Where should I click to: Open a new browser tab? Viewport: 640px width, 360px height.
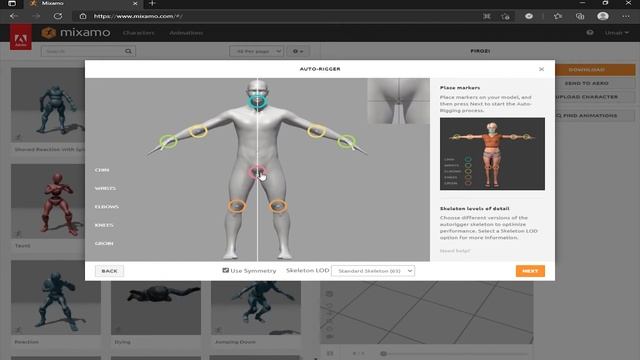click(x=152, y=3)
